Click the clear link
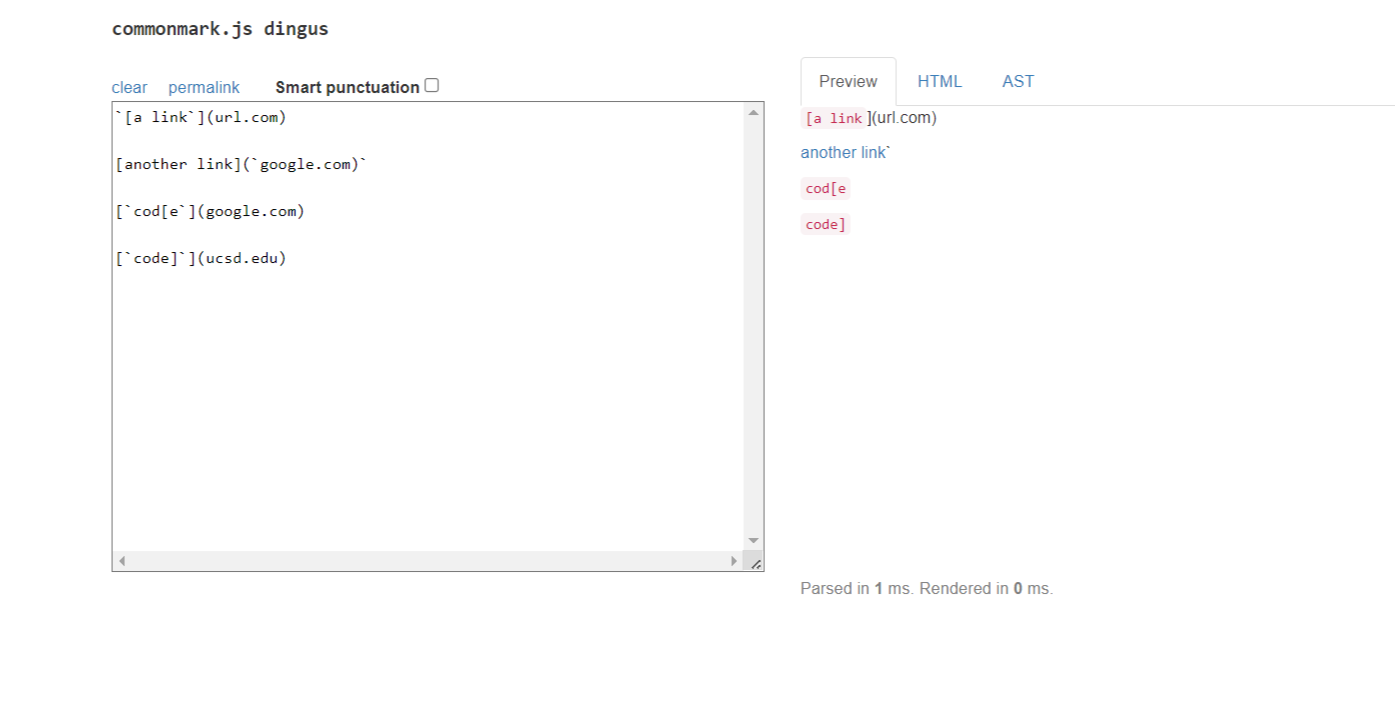This screenshot has width=1395, height=714. 129,88
